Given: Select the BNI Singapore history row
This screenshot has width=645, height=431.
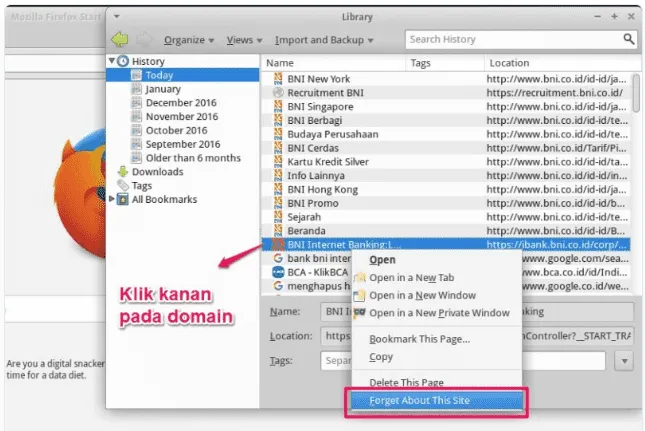Looking at the screenshot, I should [x=446, y=107].
